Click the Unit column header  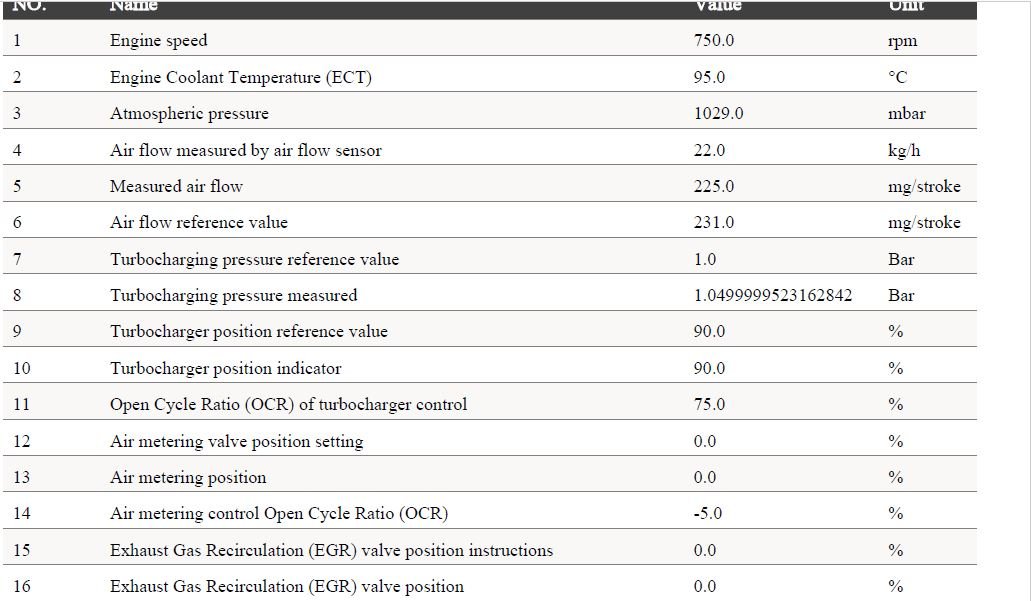coord(906,5)
